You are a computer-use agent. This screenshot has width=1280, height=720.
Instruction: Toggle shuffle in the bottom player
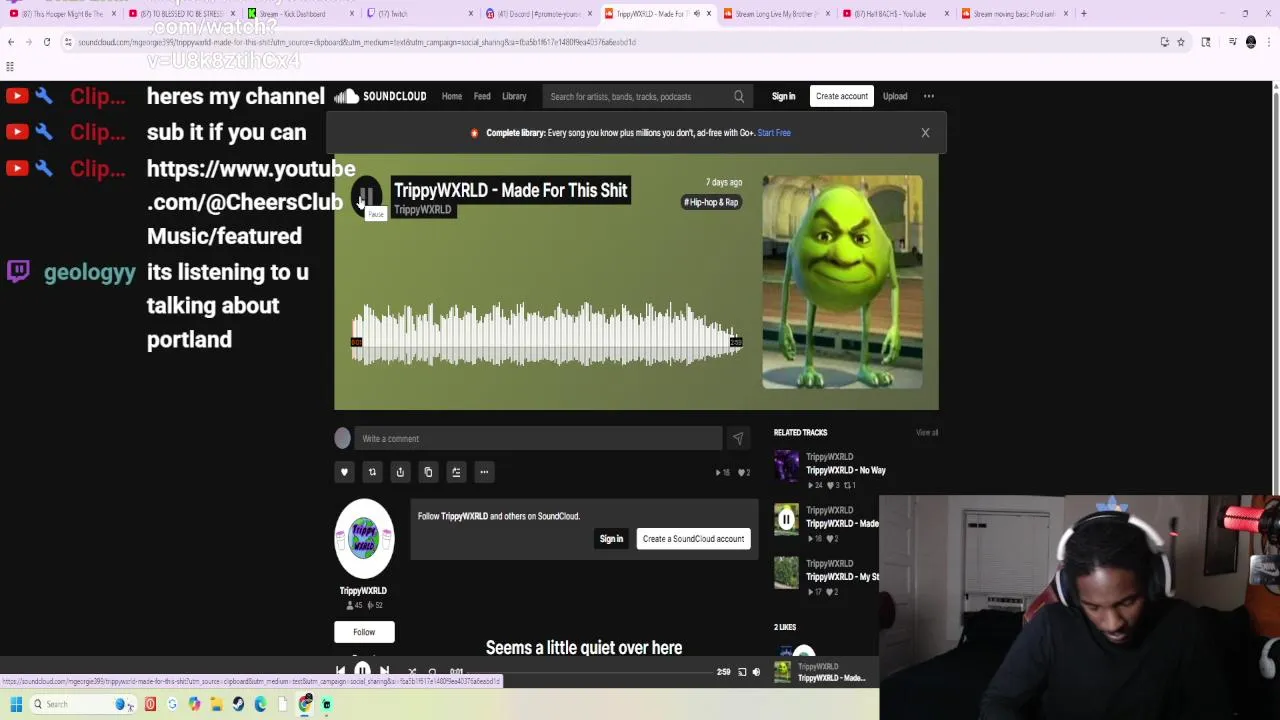[x=411, y=672]
